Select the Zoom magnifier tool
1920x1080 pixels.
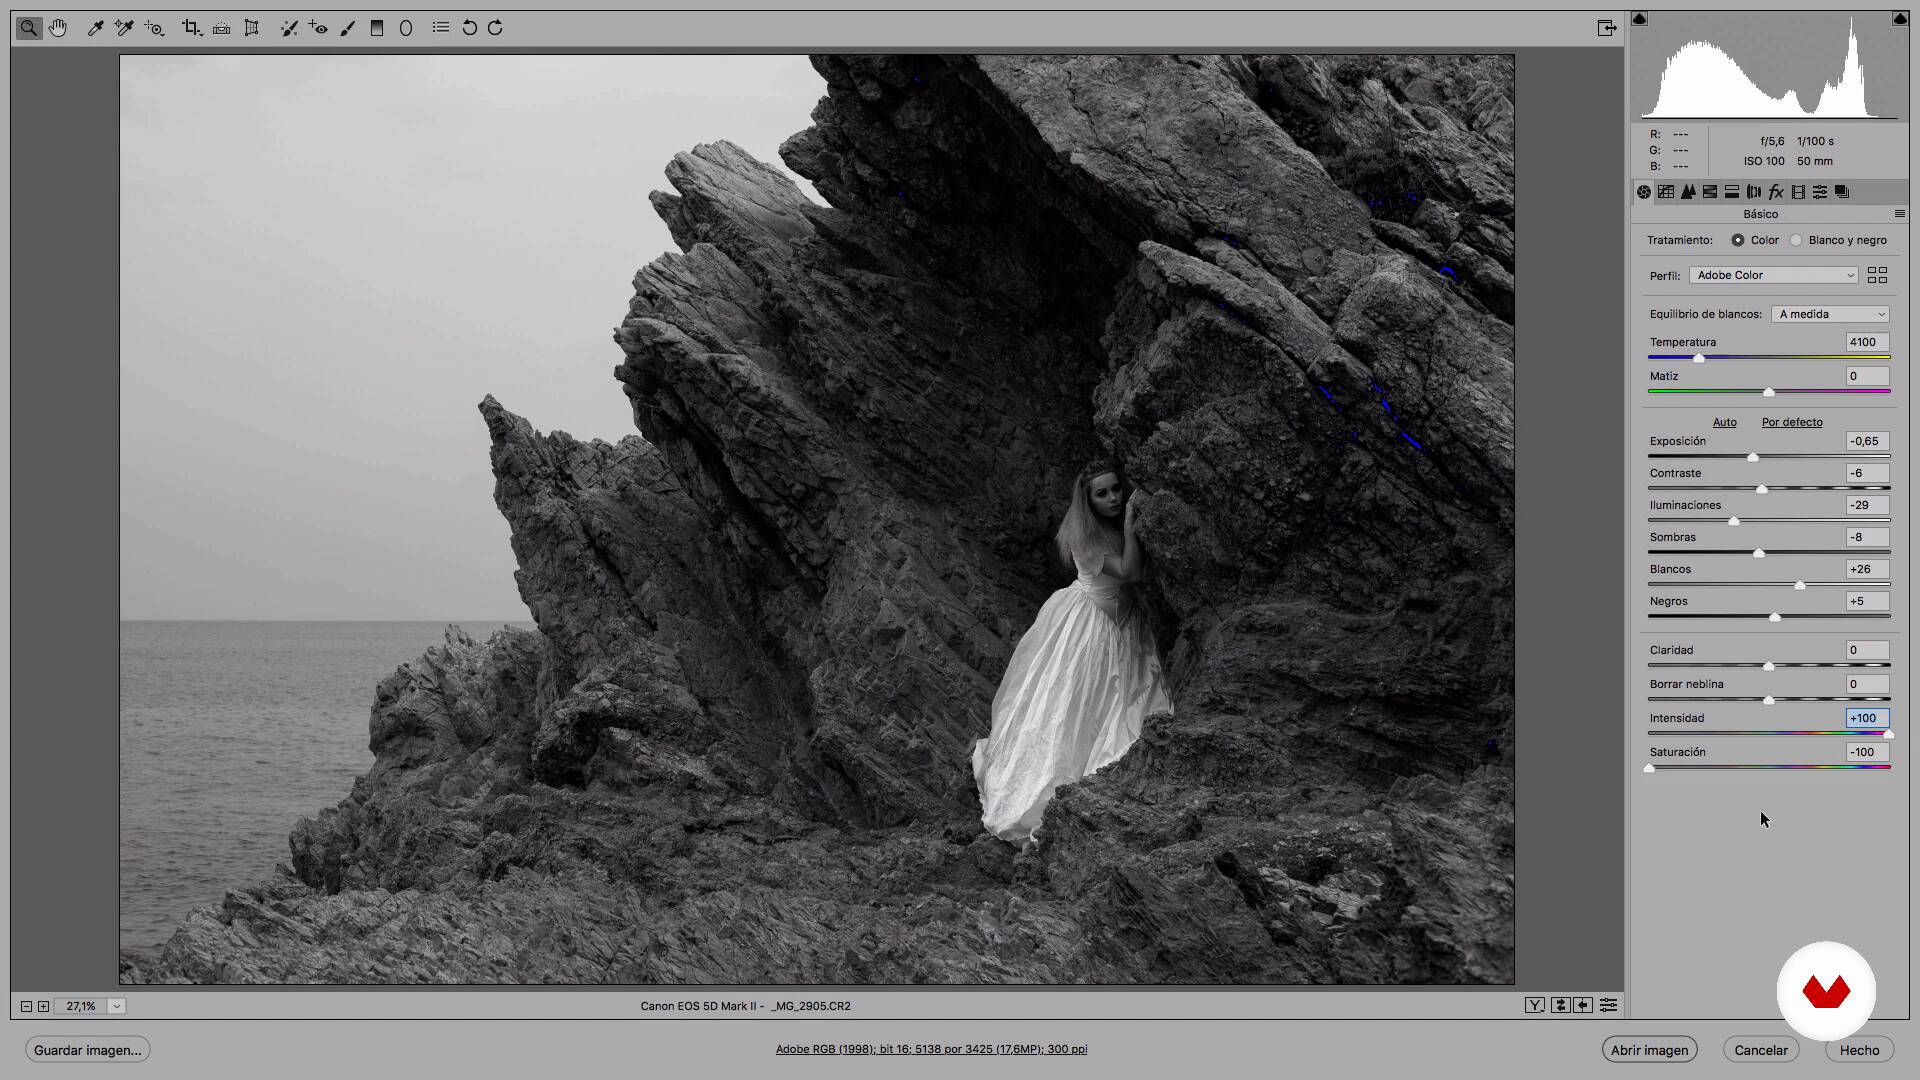tap(29, 28)
